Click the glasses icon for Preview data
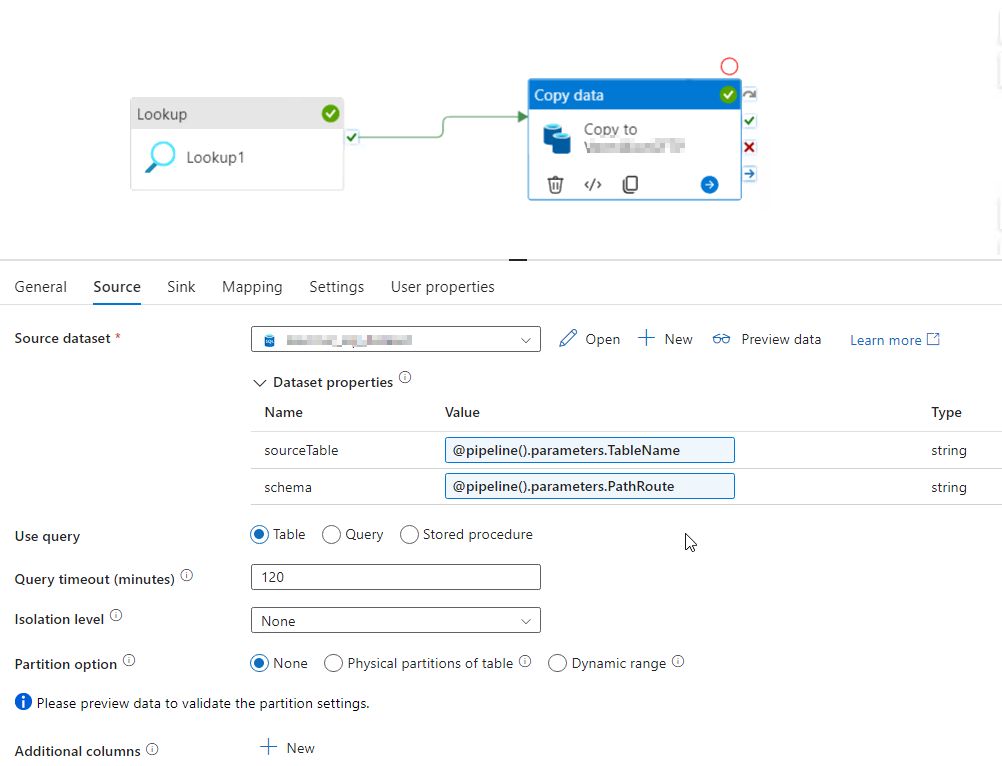 pyautogui.click(x=721, y=339)
